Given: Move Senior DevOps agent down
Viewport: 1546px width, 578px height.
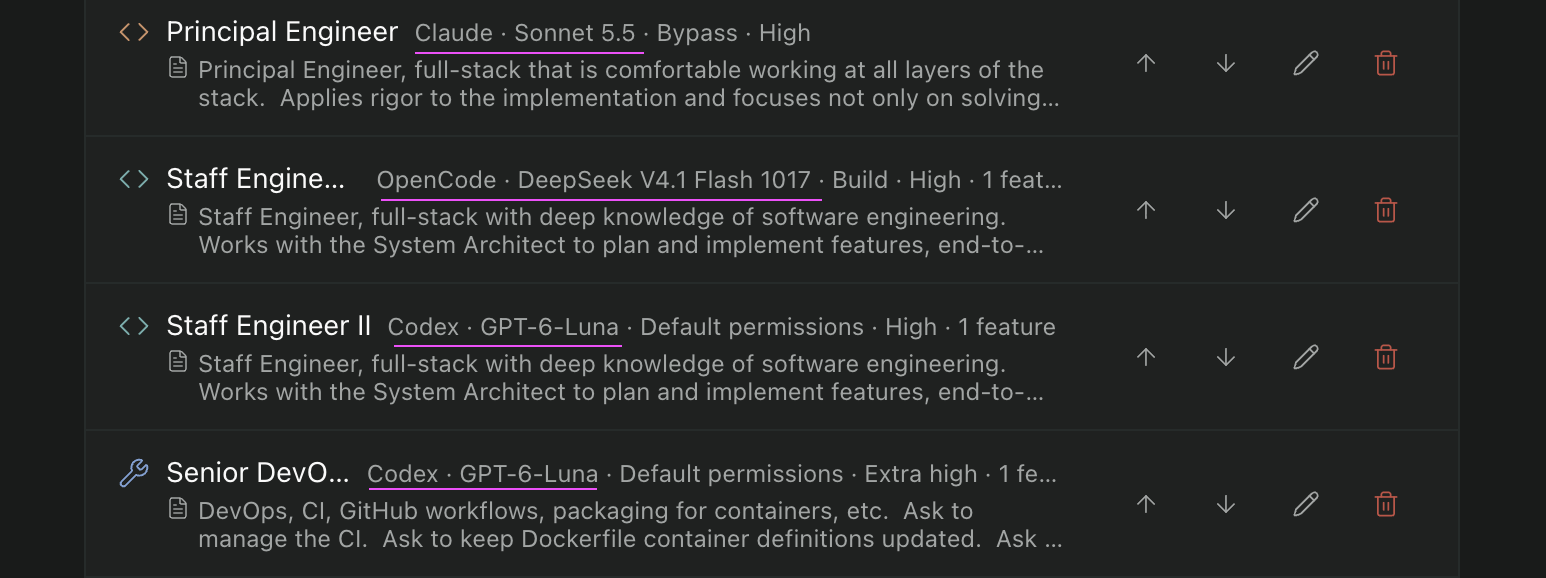Looking at the screenshot, I should click(1226, 504).
